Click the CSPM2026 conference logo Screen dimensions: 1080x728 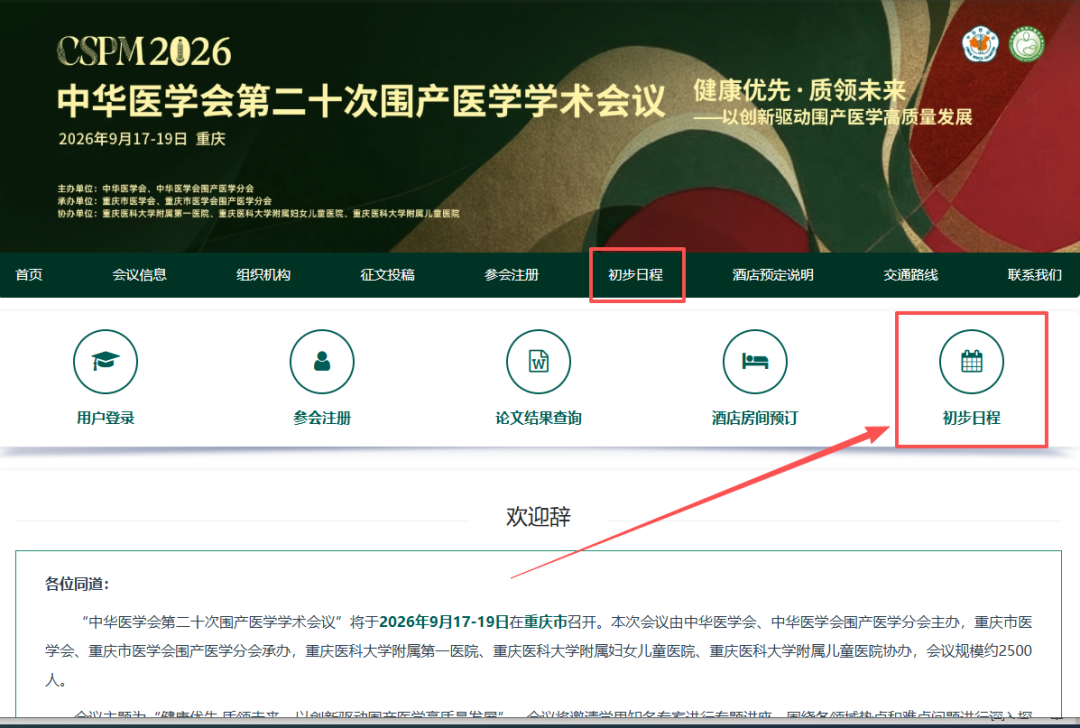144,52
